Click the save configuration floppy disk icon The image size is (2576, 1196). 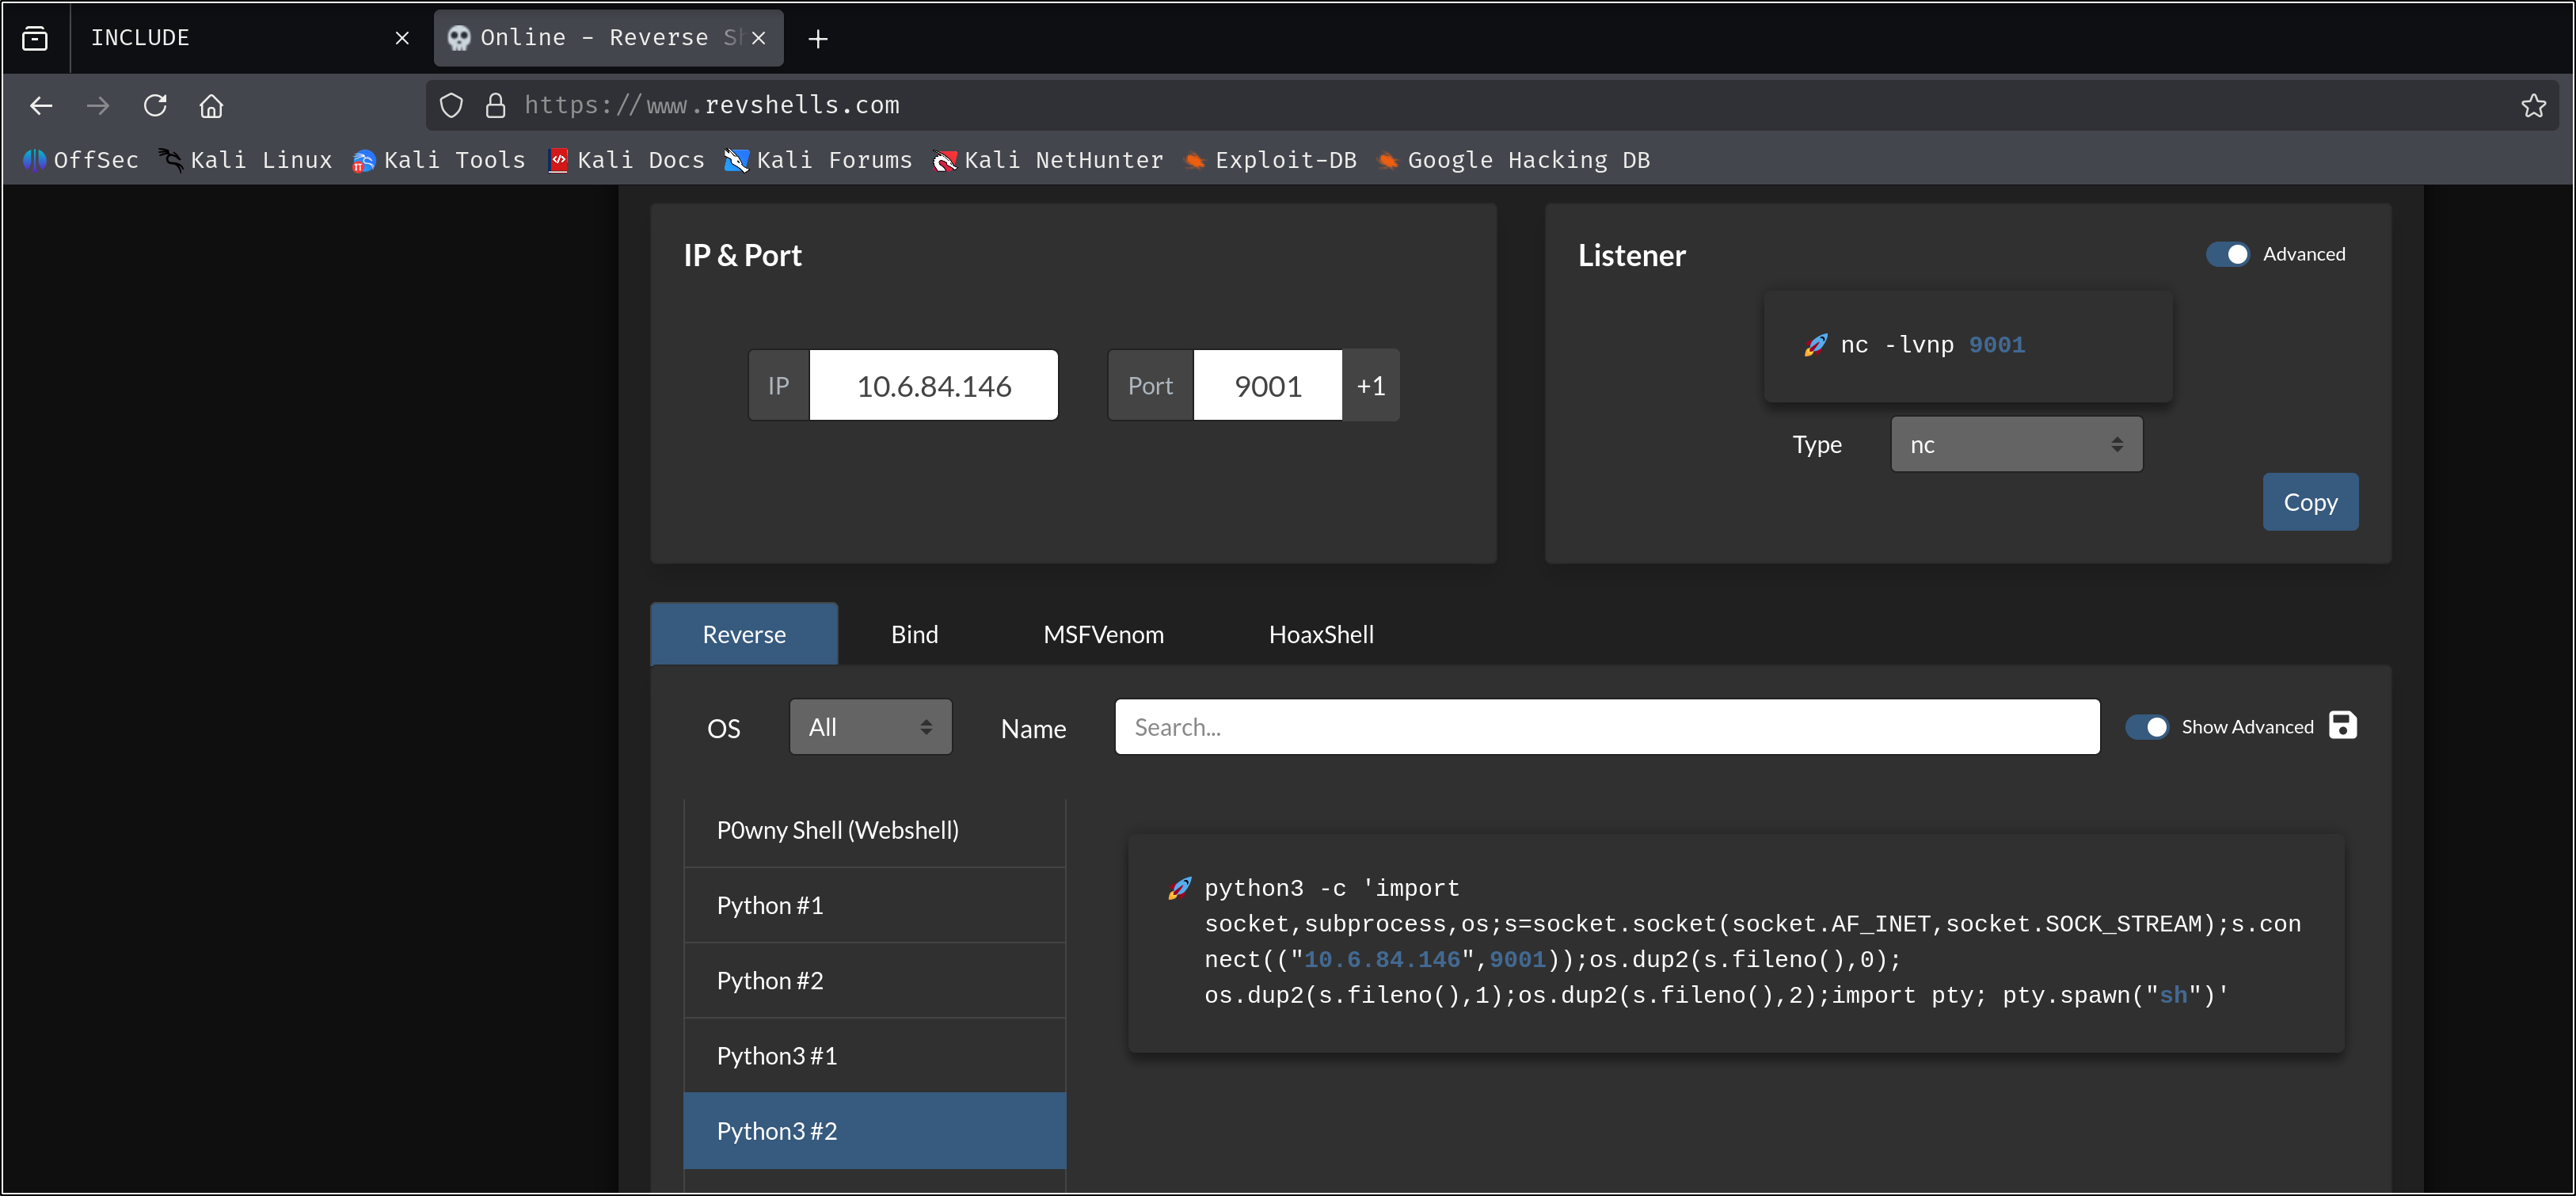2342,725
